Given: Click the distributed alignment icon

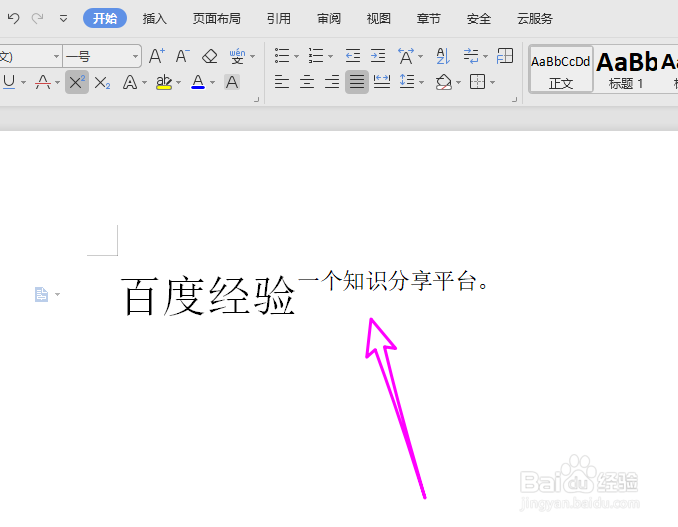Looking at the screenshot, I should click(382, 82).
